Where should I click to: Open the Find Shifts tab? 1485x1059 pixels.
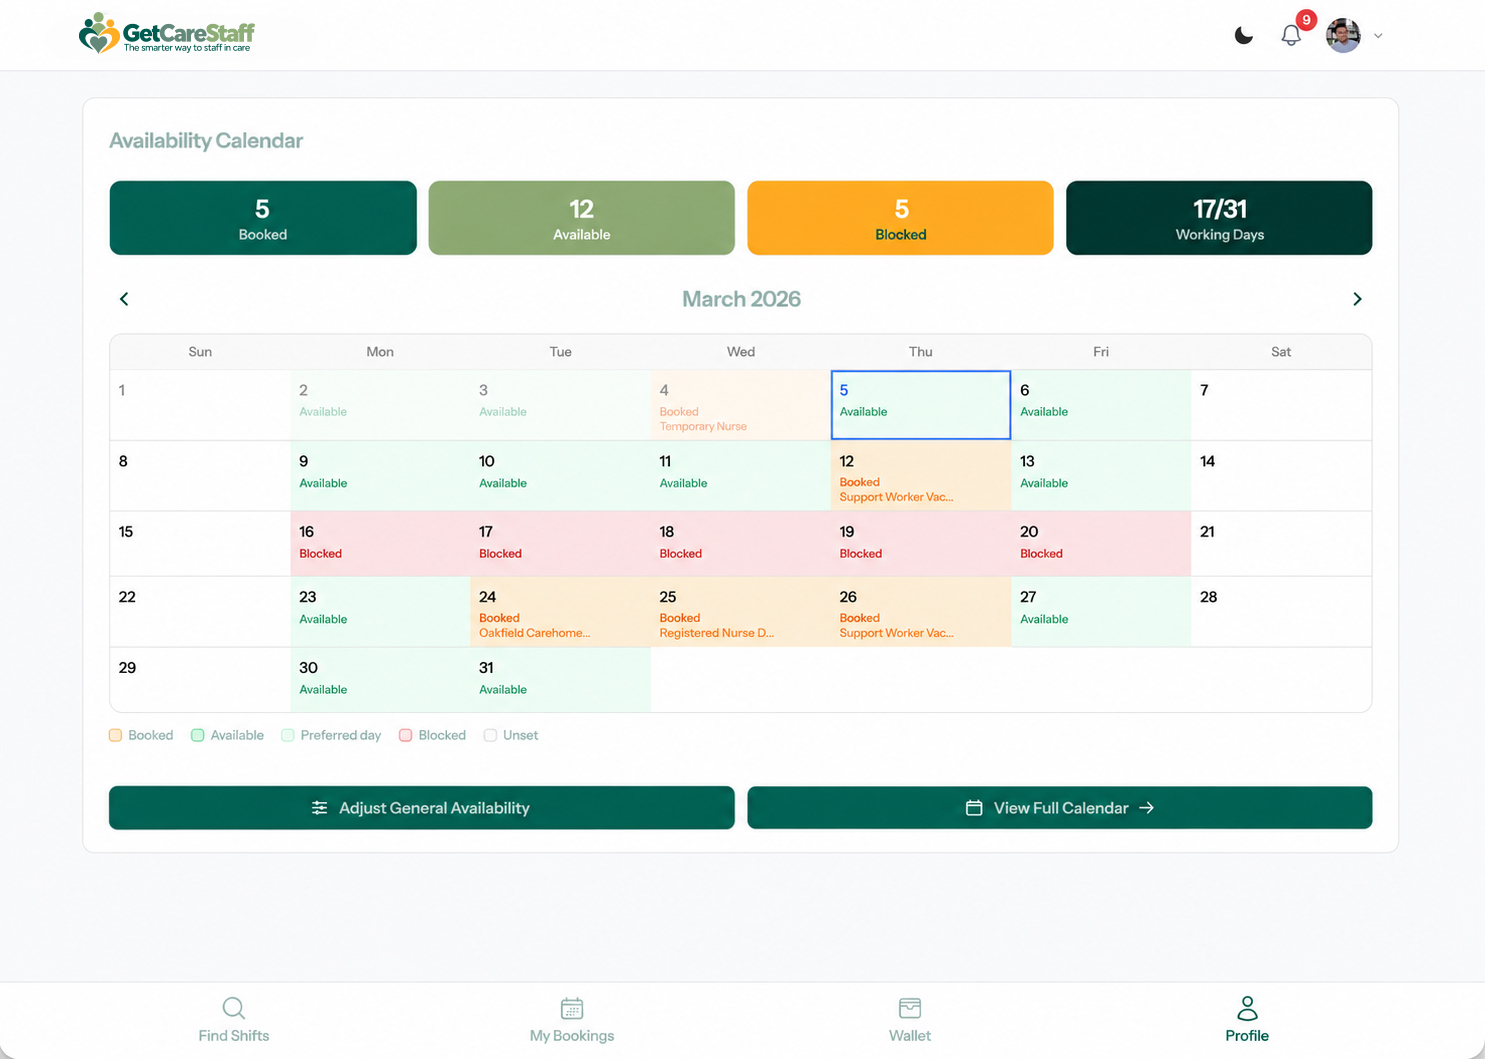234,1020
